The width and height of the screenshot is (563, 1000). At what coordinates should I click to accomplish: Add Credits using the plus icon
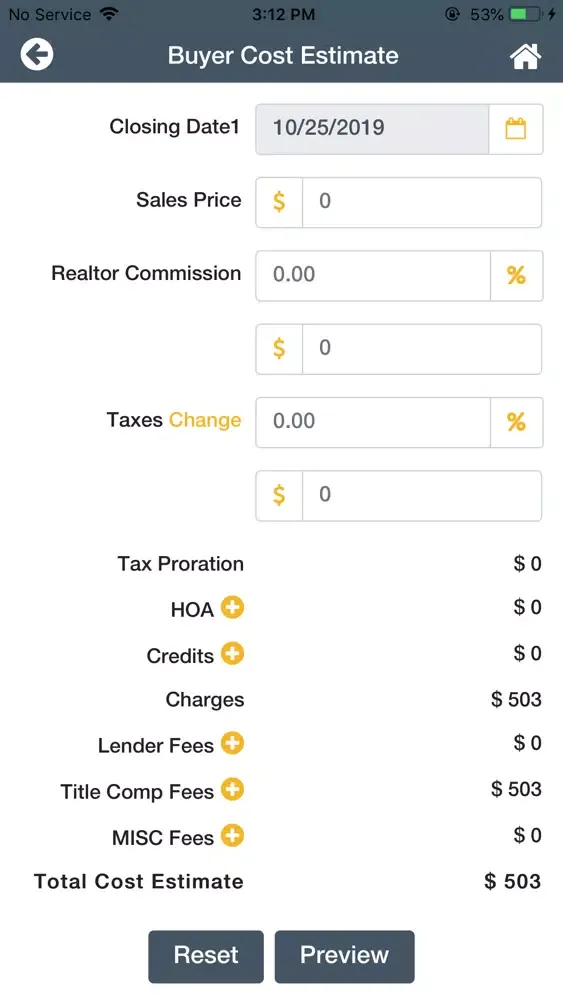pyautogui.click(x=233, y=654)
